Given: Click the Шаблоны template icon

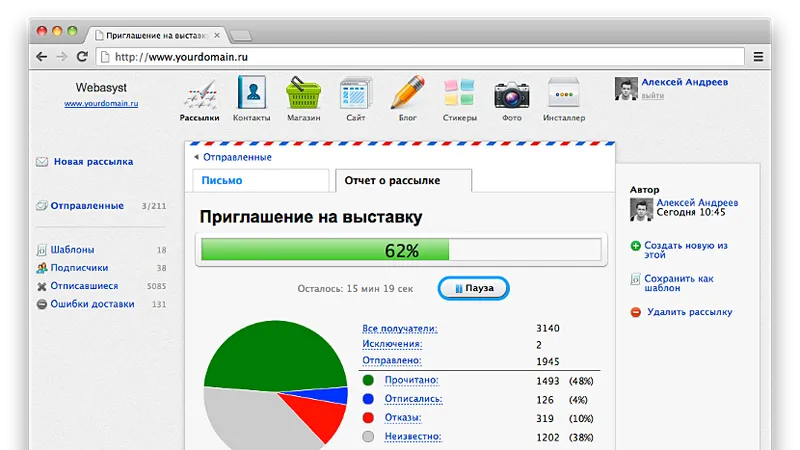Looking at the screenshot, I should pos(42,250).
